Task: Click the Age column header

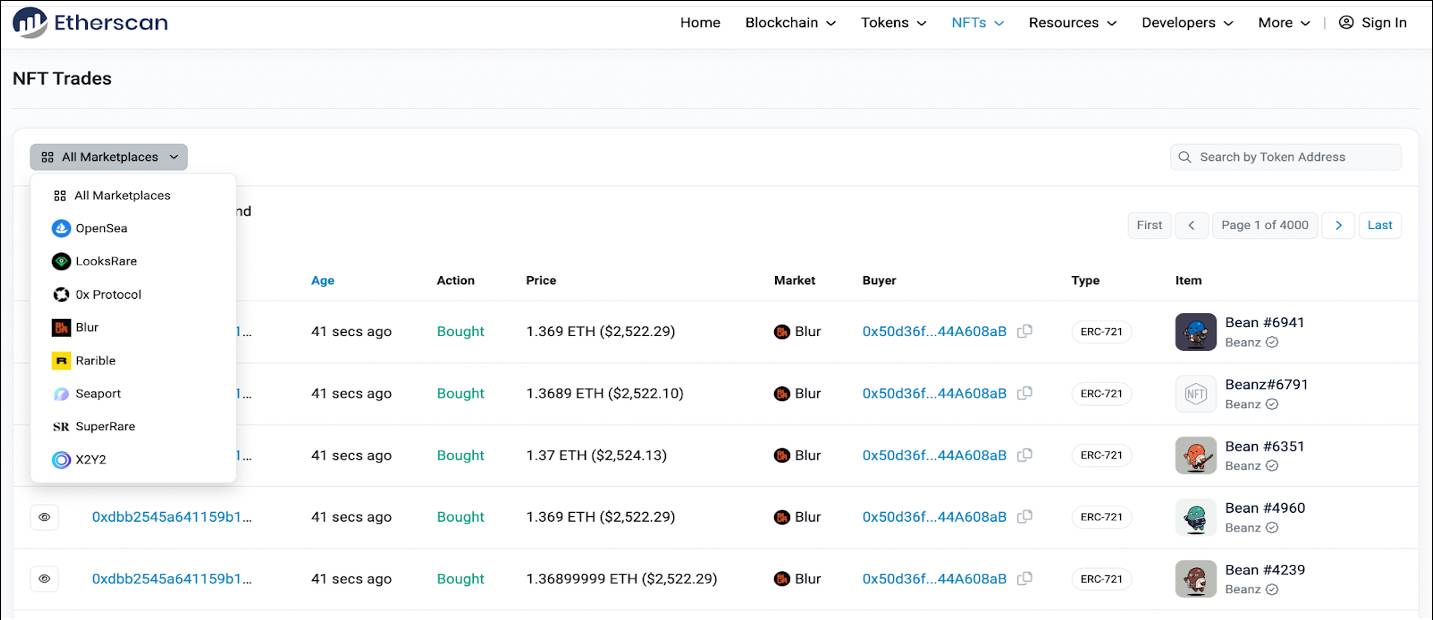Action: point(323,281)
